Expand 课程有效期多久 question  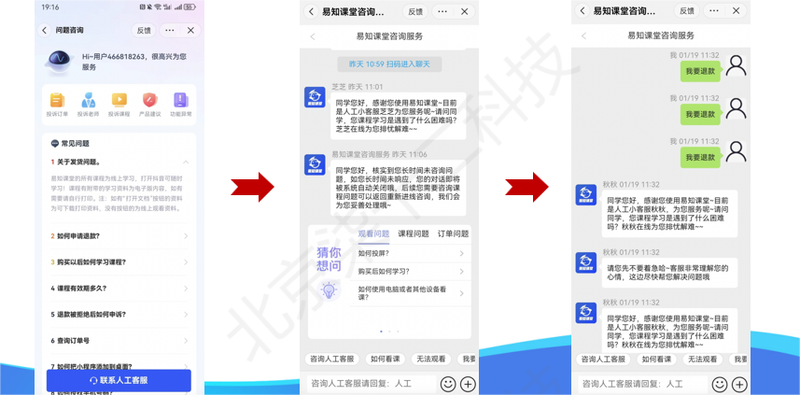point(119,288)
